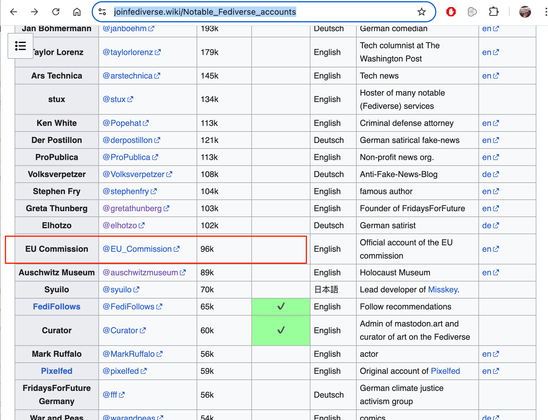
Task: Open the FediFollows wiki page link
Action: pos(57,307)
